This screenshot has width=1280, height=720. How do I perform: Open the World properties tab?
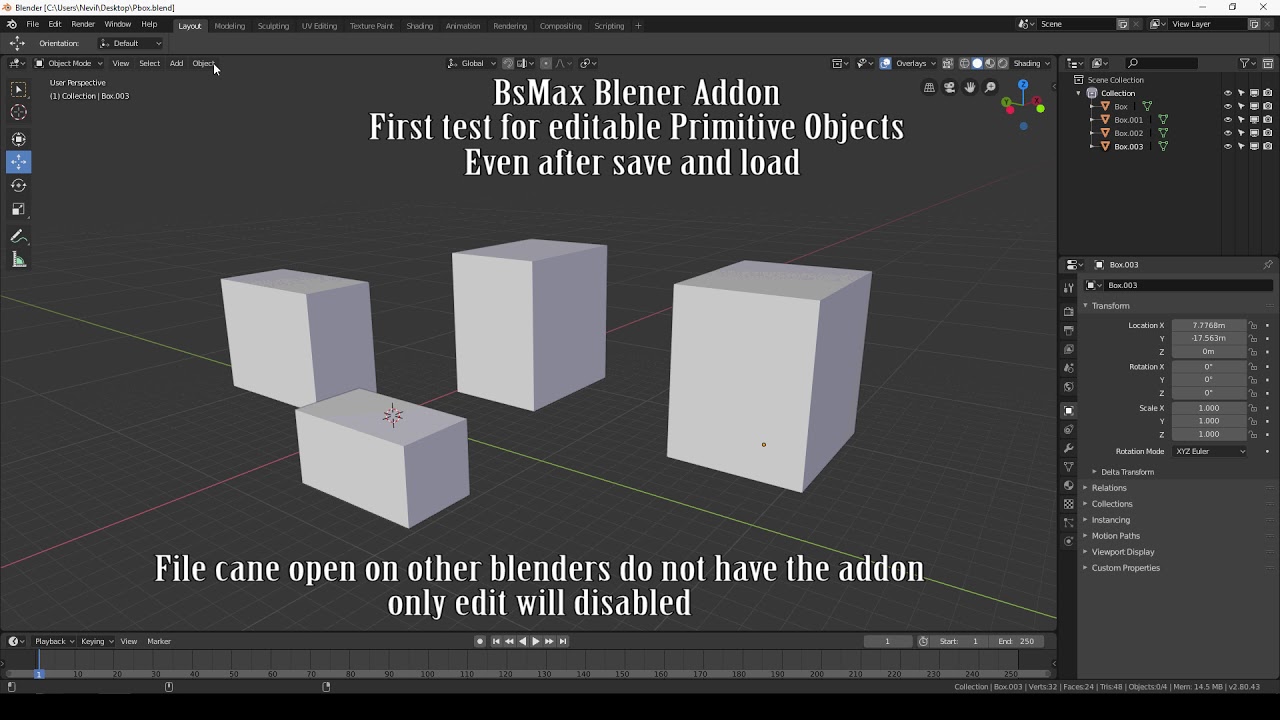point(1069,387)
